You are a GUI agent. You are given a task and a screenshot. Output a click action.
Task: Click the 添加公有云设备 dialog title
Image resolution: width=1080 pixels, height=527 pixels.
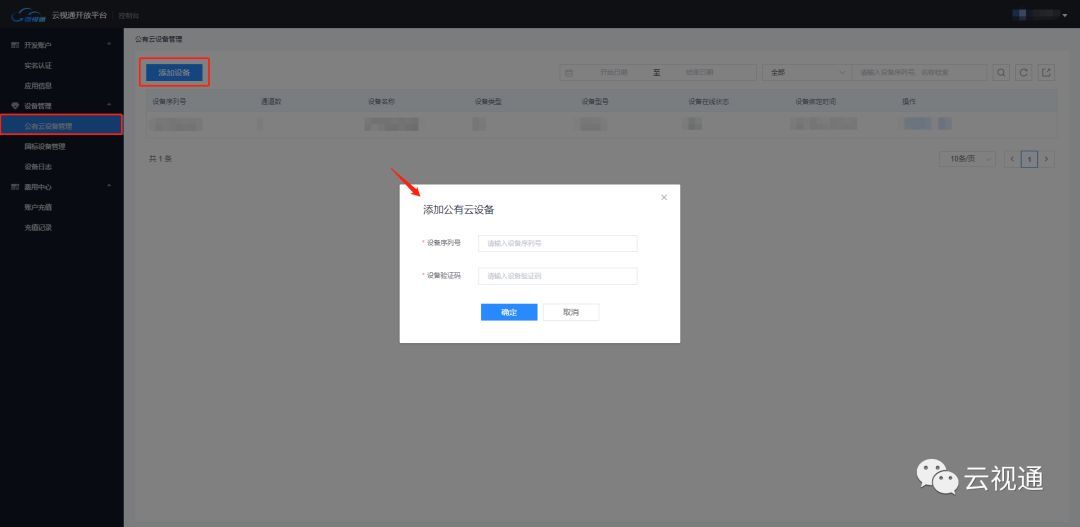(x=459, y=210)
